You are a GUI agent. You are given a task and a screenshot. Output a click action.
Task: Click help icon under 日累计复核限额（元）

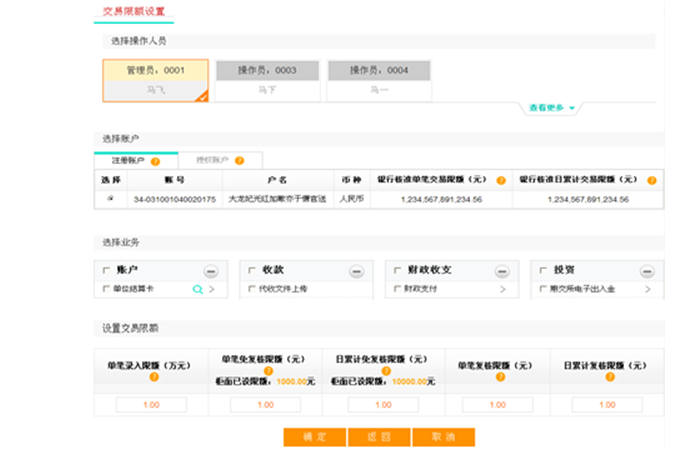pyautogui.click(x=610, y=377)
